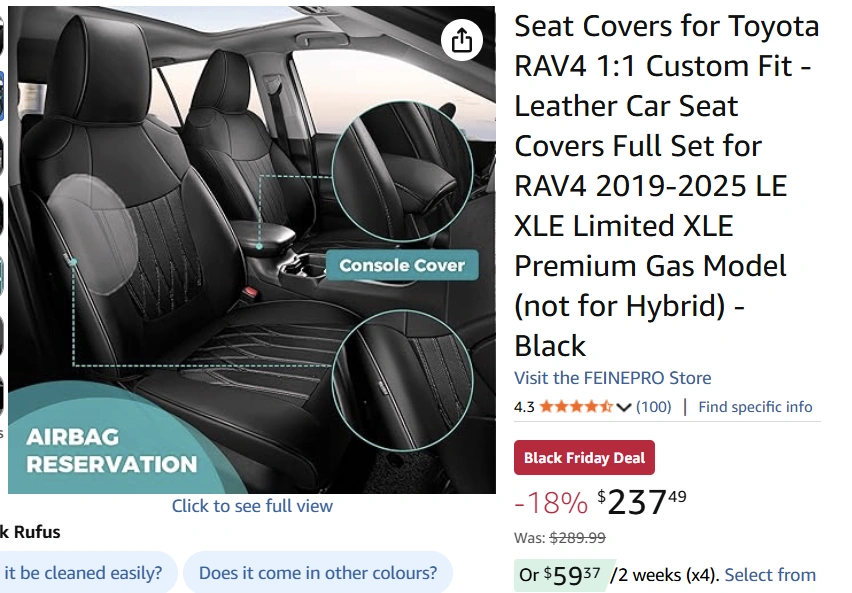Click the share icon on product image
Viewport: 852px width, 593px height.
(461, 40)
